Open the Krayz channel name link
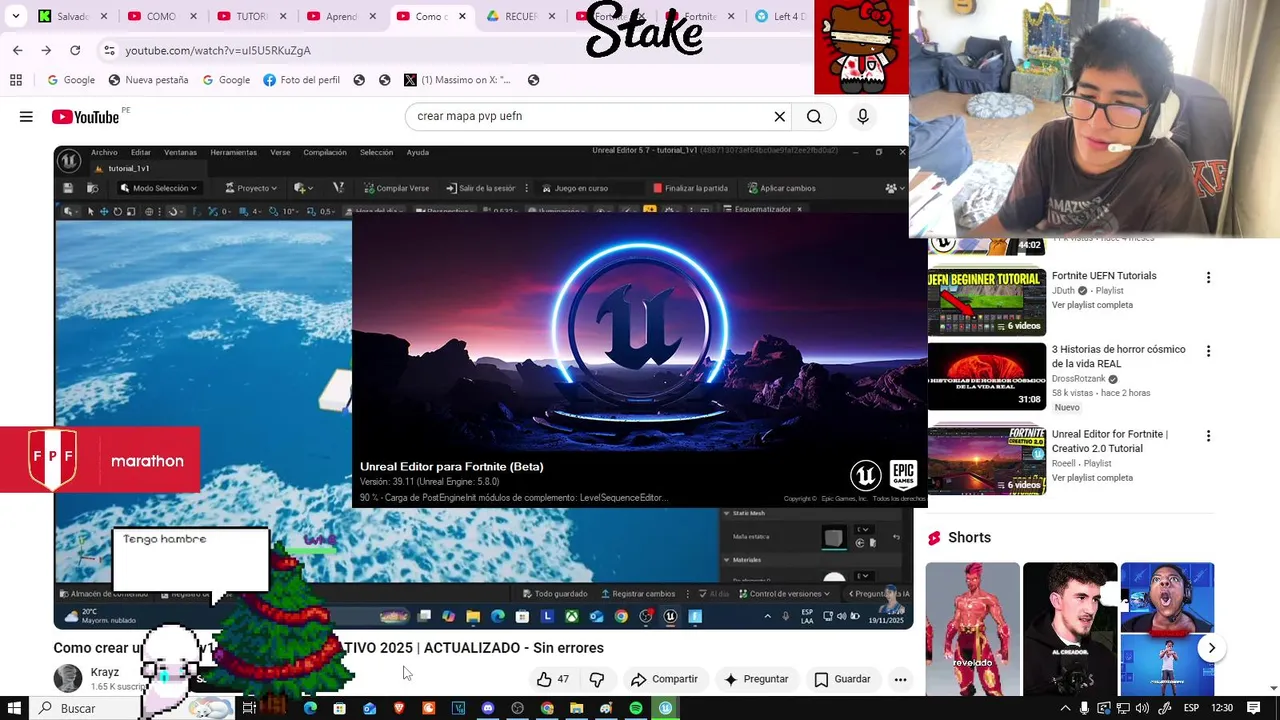 pos(105,672)
